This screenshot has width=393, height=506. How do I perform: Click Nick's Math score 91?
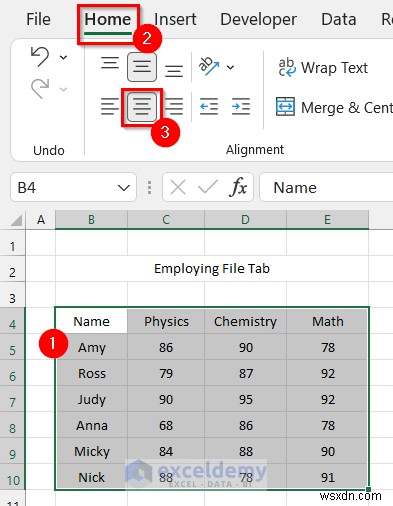coord(328,477)
